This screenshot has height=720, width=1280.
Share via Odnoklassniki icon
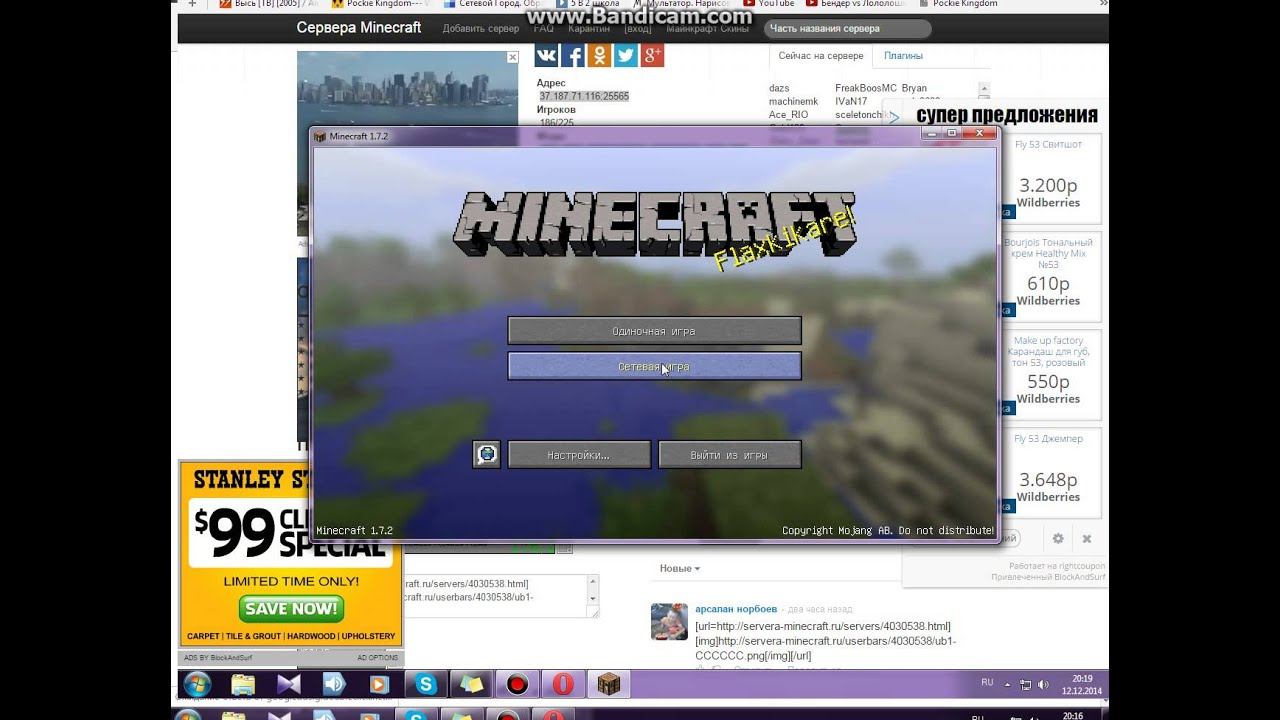coord(599,55)
